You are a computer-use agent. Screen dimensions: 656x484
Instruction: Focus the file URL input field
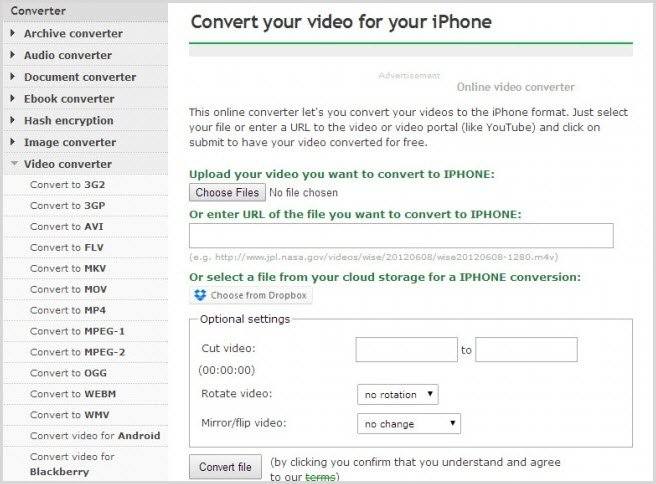pyautogui.click(x=401, y=236)
